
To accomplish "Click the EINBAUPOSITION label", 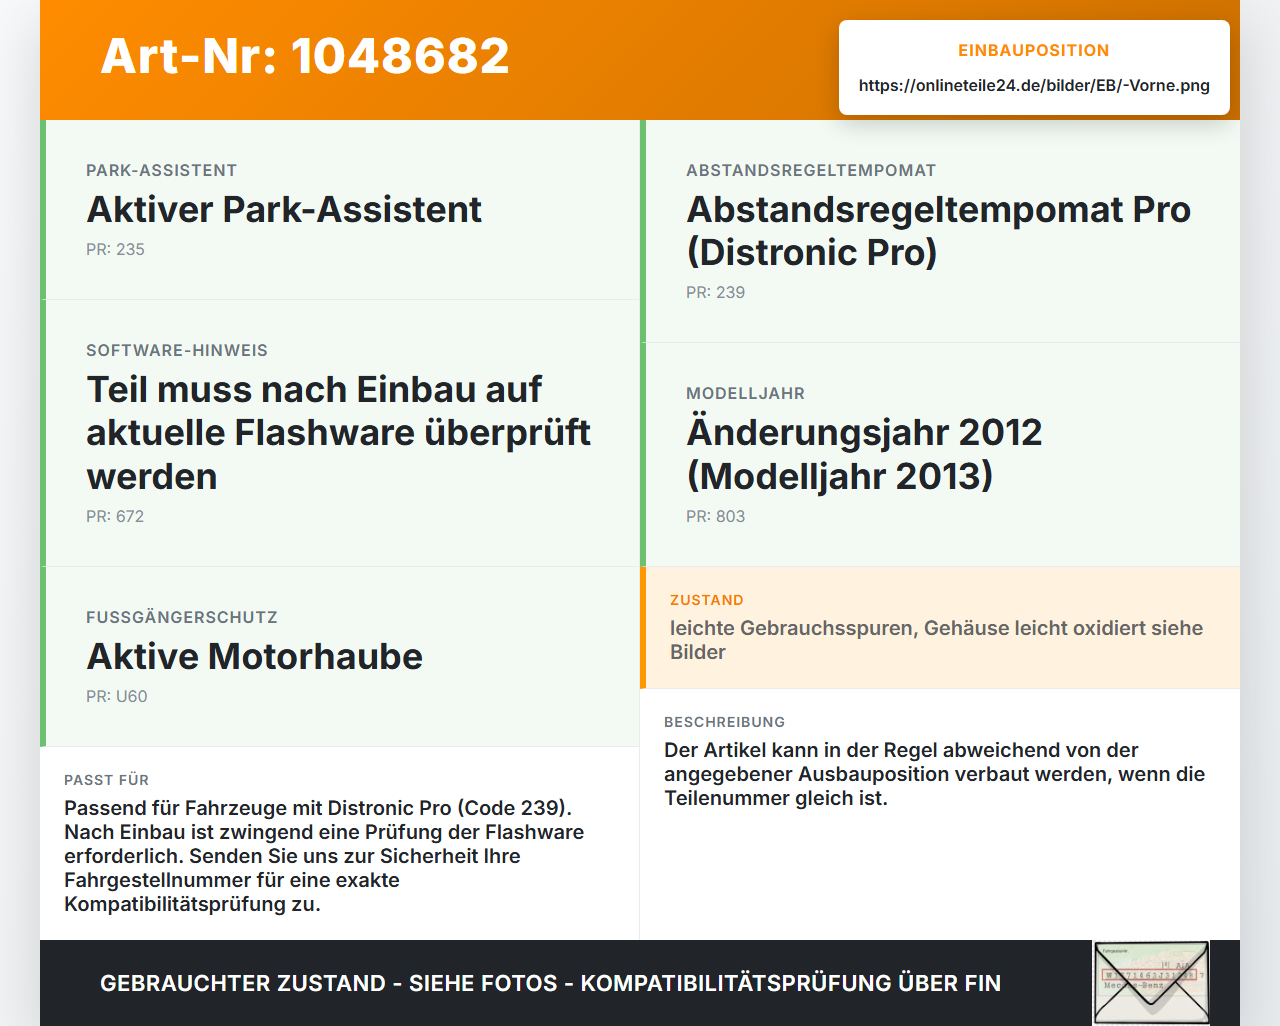I will click(x=1034, y=50).
